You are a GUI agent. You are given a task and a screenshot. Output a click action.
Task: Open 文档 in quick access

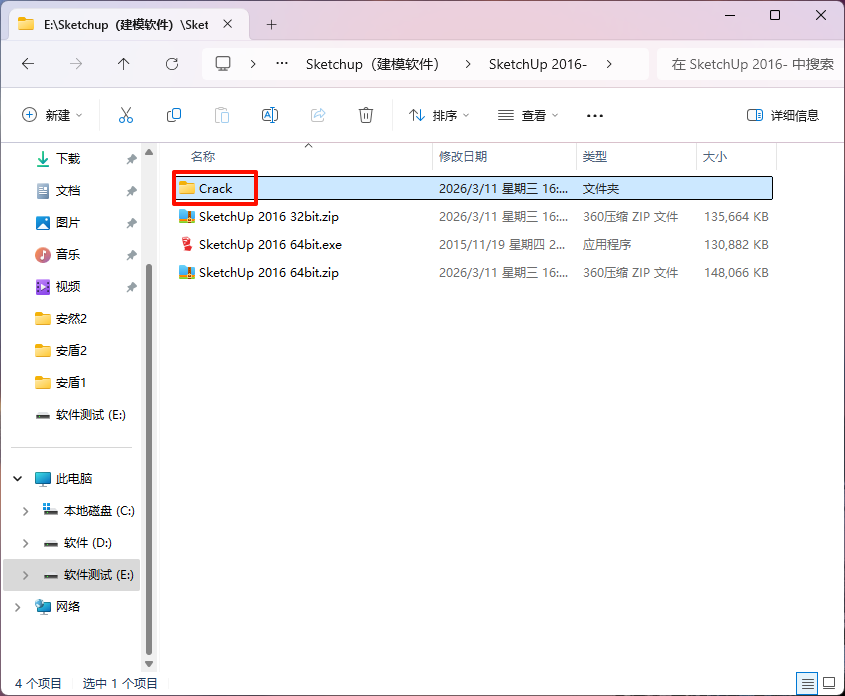[x=68, y=191]
